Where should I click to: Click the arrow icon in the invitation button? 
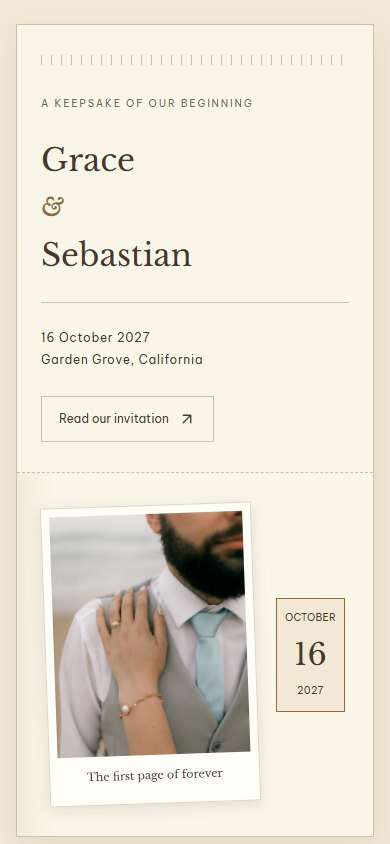(x=187, y=419)
